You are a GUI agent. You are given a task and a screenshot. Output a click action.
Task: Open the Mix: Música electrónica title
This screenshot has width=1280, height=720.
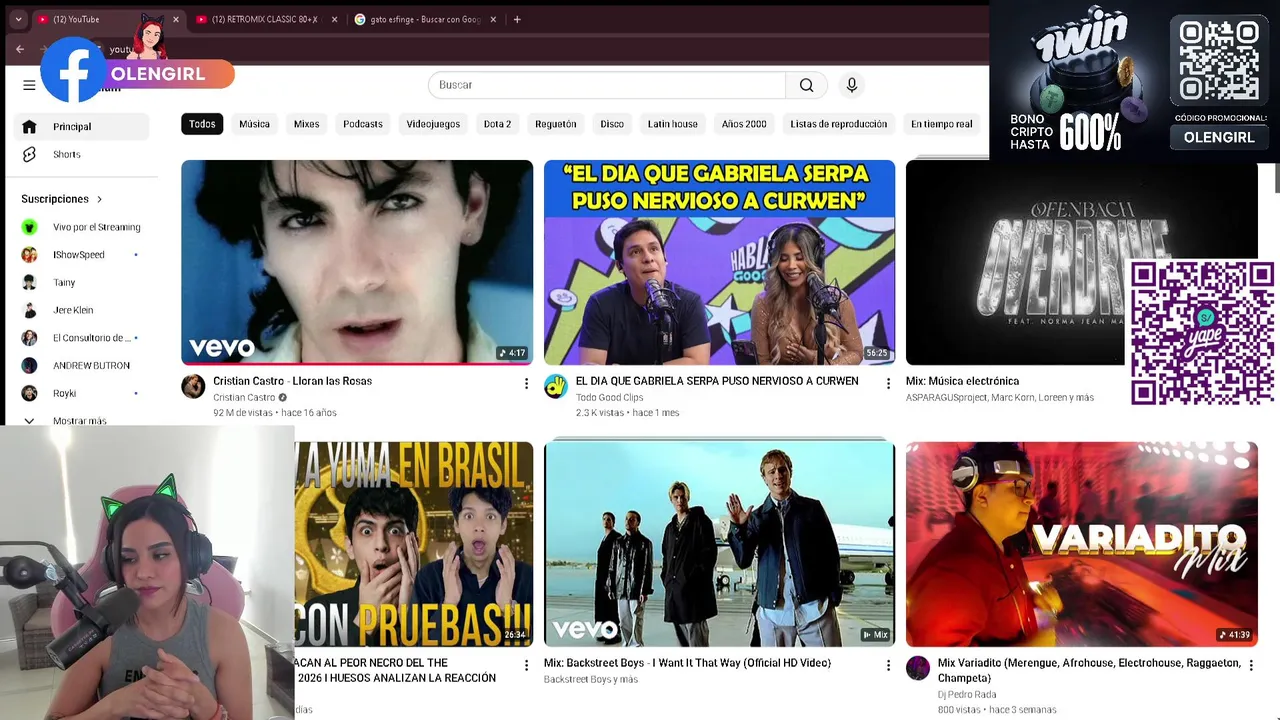point(962,381)
